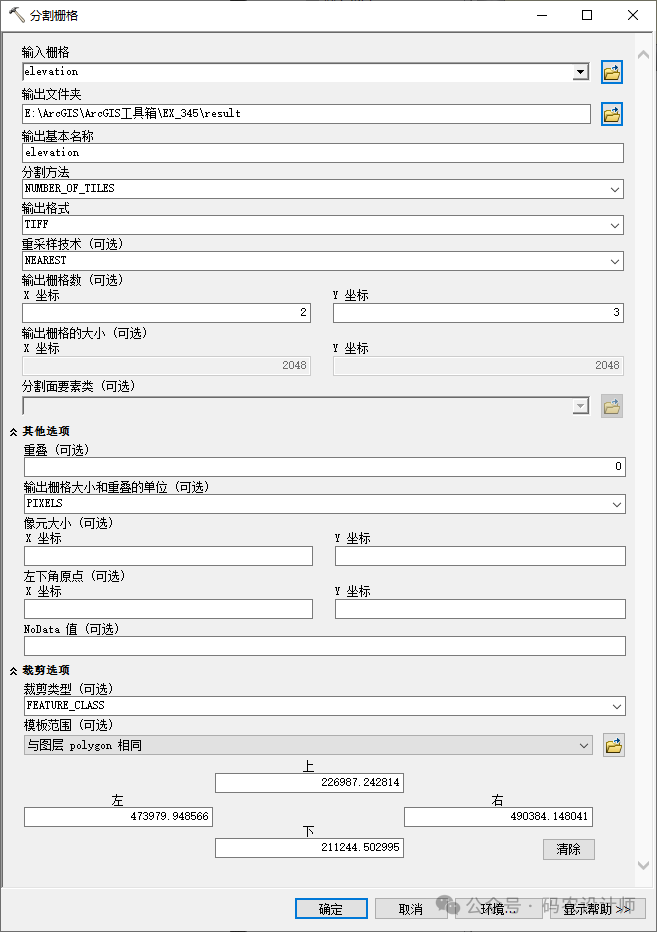
Task: Click the 取消 button
Action: (411, 909)
